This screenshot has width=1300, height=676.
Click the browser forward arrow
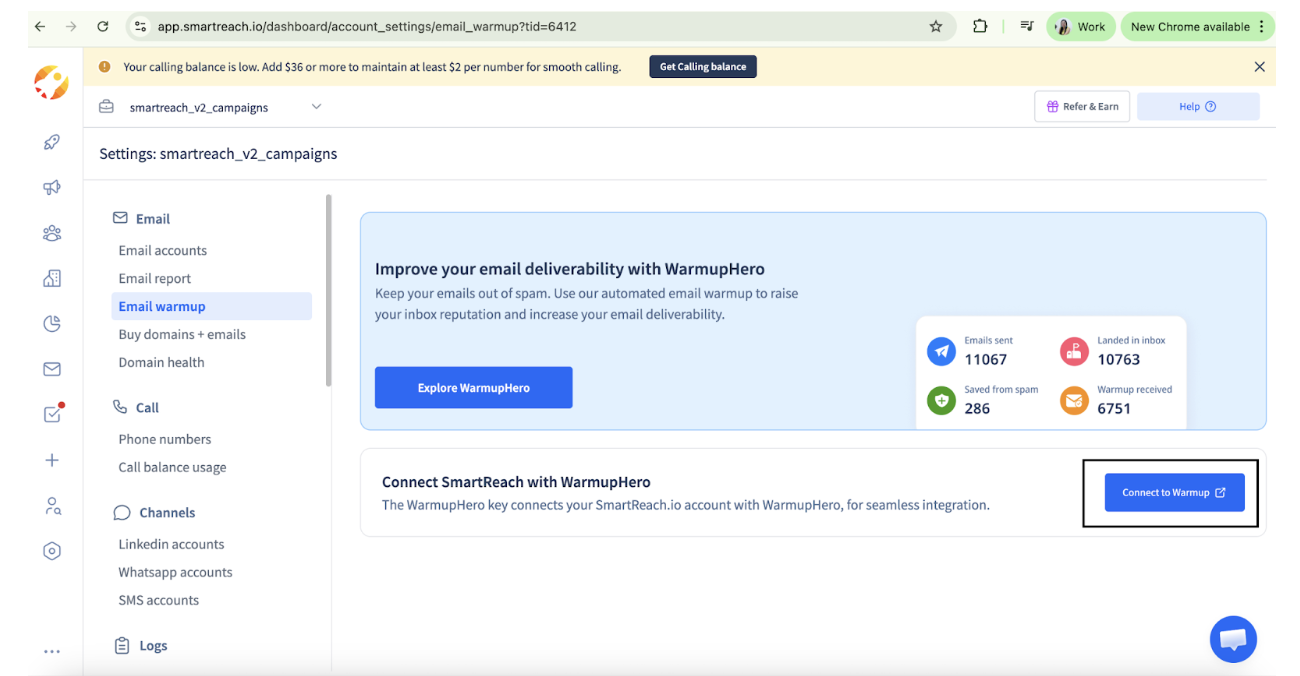click(x=71, y=27)
